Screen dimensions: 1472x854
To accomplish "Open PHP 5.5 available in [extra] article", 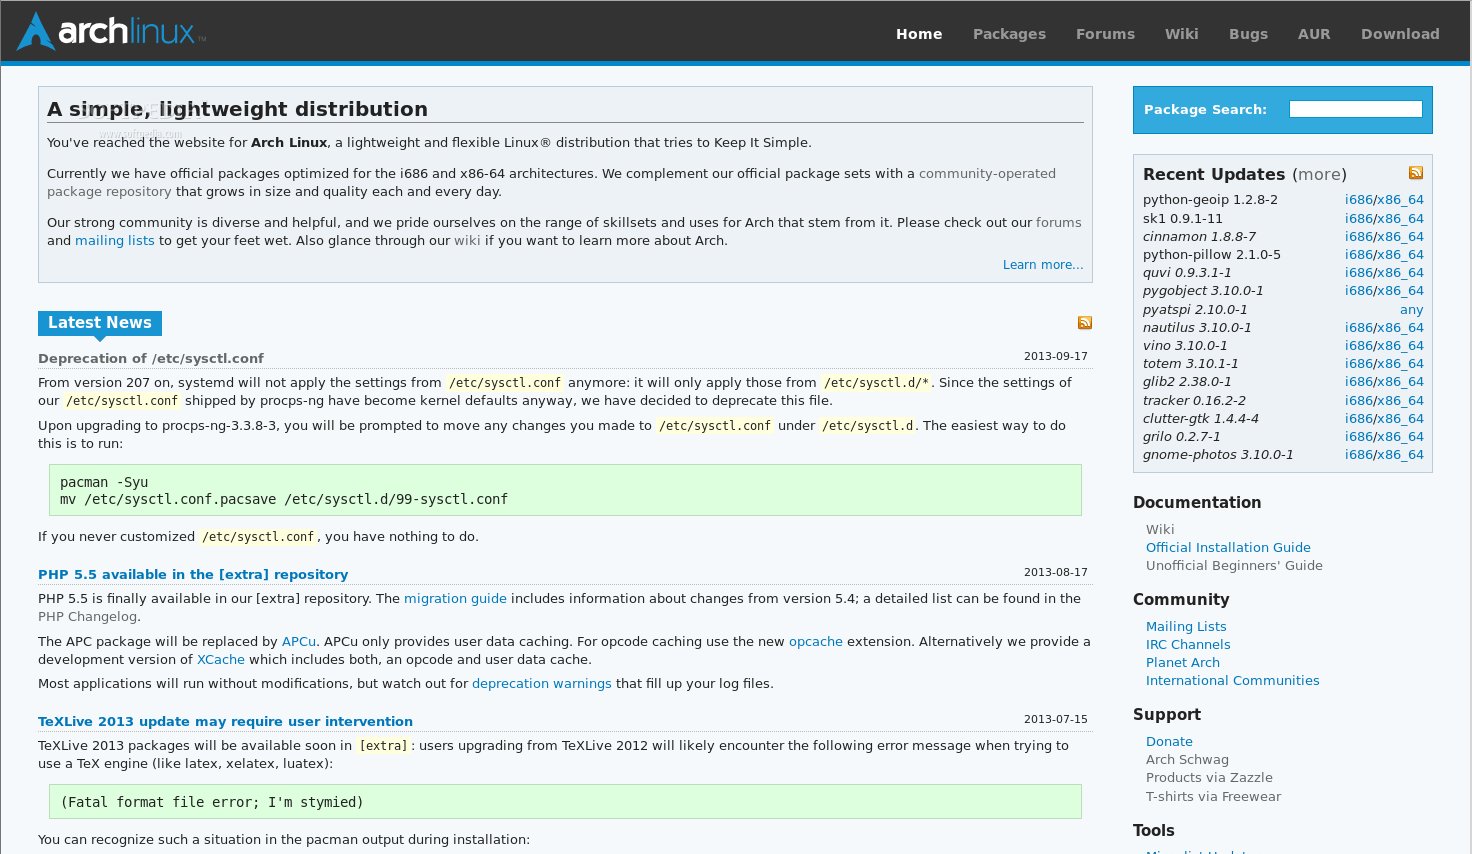I will (193, 574).
